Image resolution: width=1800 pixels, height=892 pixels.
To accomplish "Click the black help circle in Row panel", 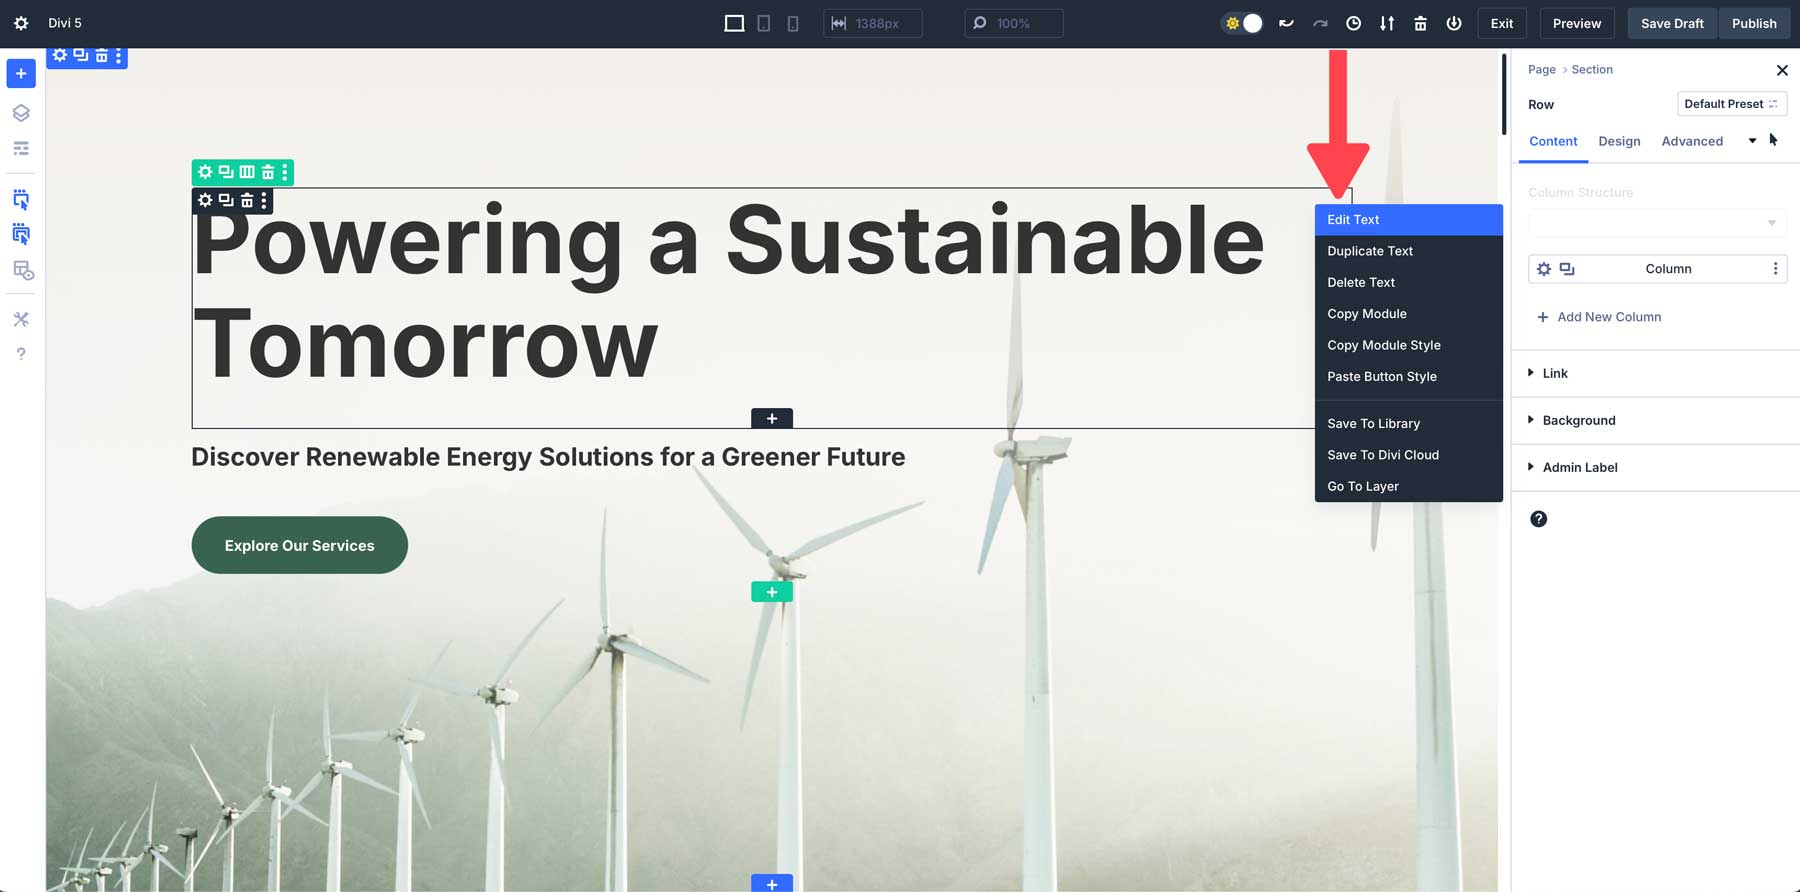I will click(x=1539, y=519).
